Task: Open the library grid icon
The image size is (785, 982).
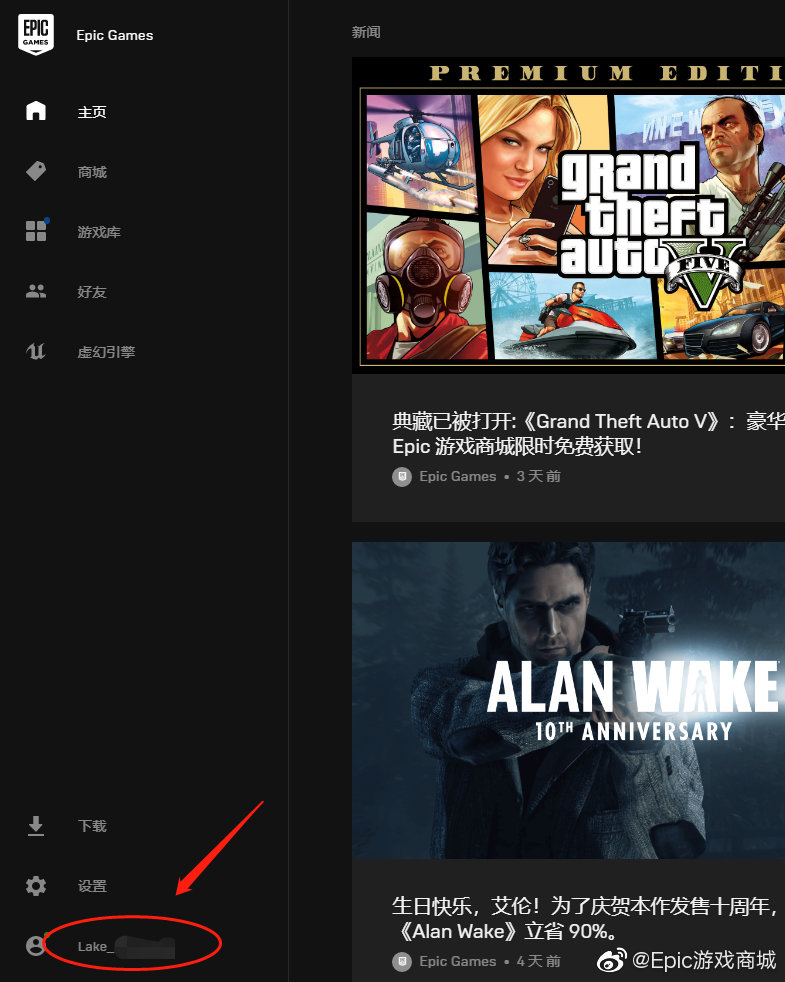Action: coord(36,232)
